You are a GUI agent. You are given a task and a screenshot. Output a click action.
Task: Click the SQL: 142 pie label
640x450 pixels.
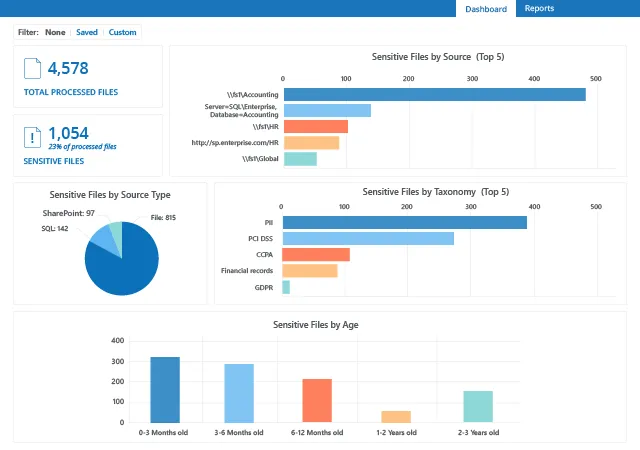[x=55, y=229]
